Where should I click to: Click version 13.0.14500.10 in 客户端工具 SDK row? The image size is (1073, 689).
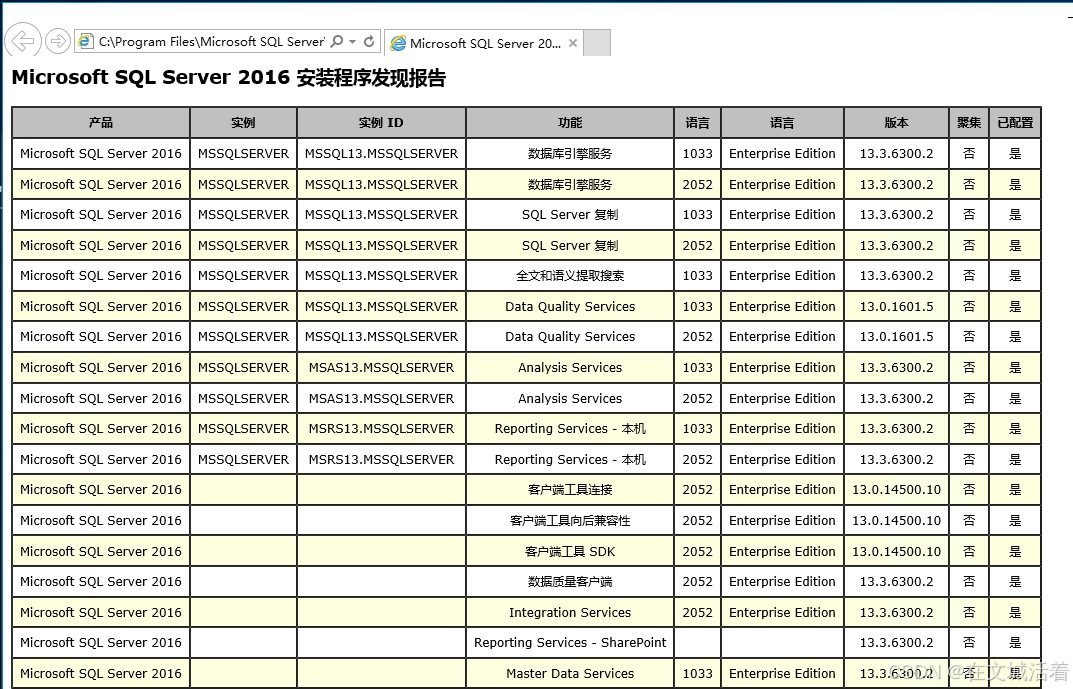896,551
